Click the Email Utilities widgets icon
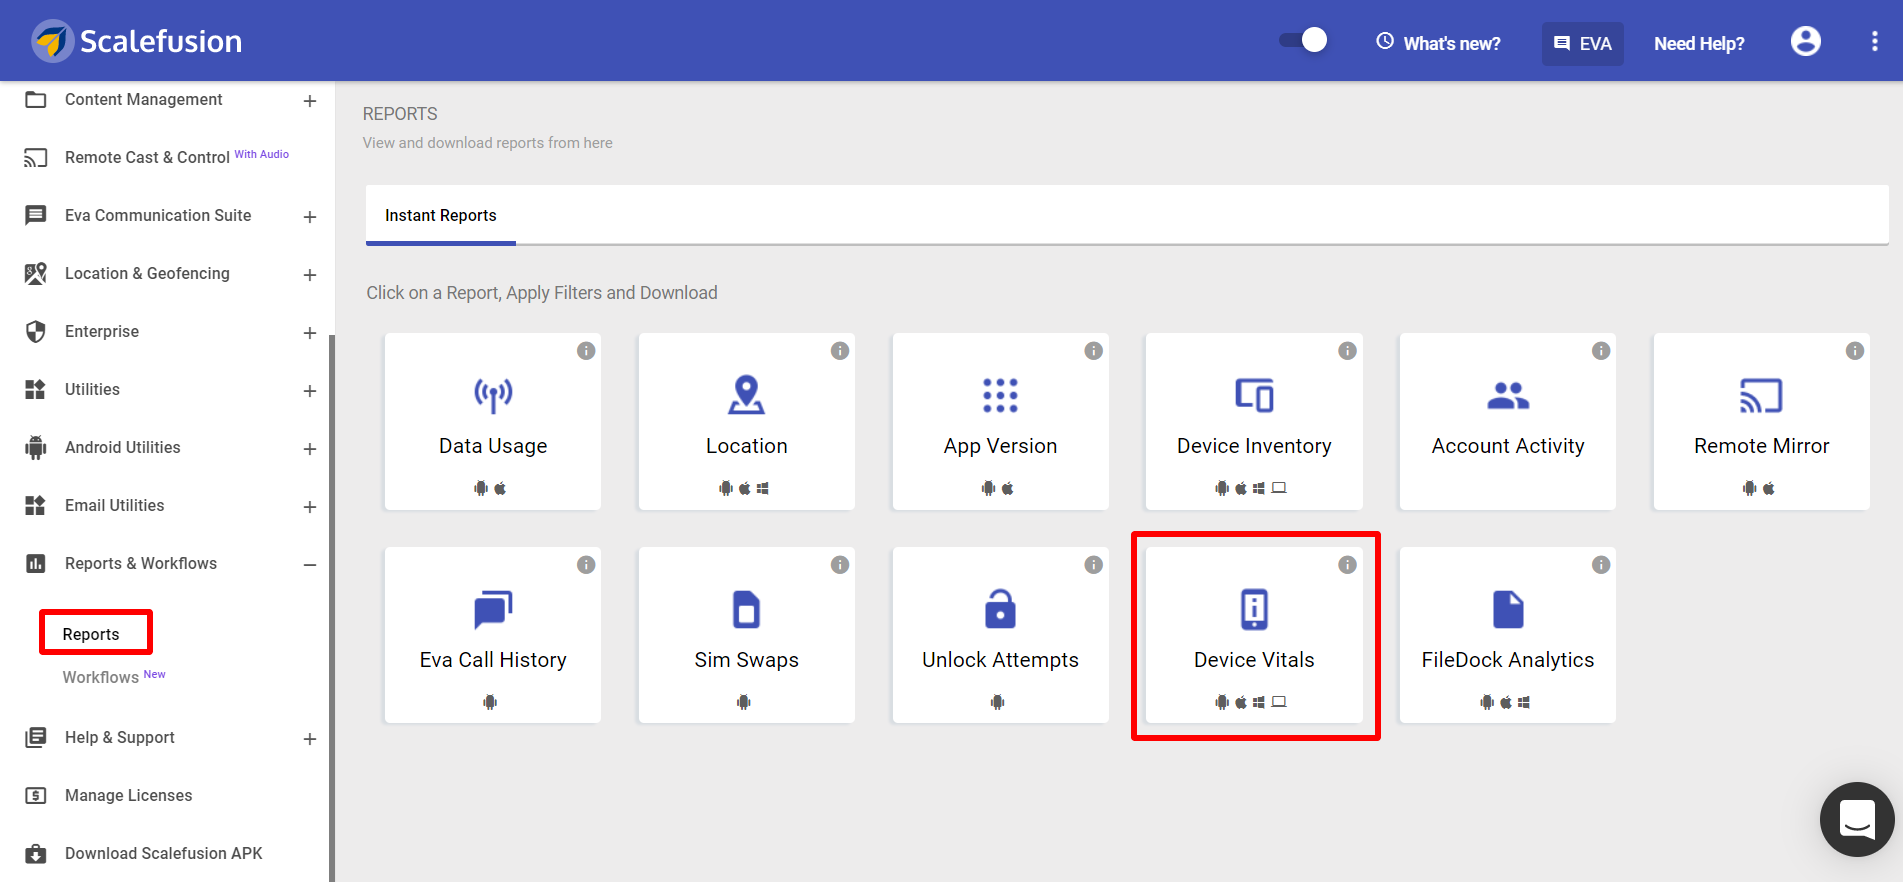 [36, 506]
